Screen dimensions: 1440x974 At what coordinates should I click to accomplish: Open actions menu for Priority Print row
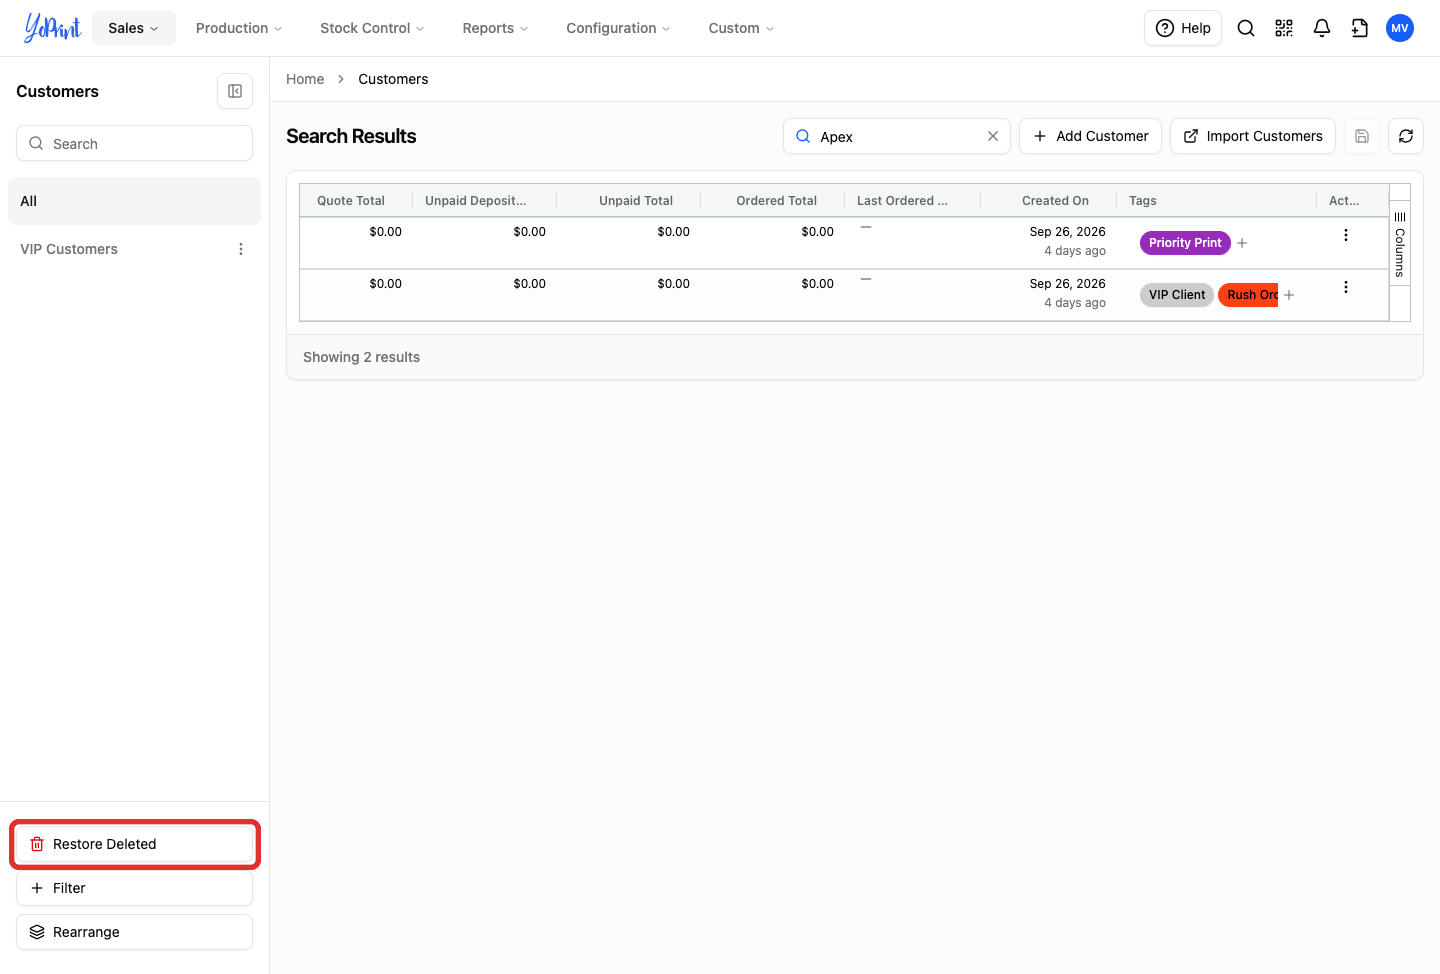1346,235
